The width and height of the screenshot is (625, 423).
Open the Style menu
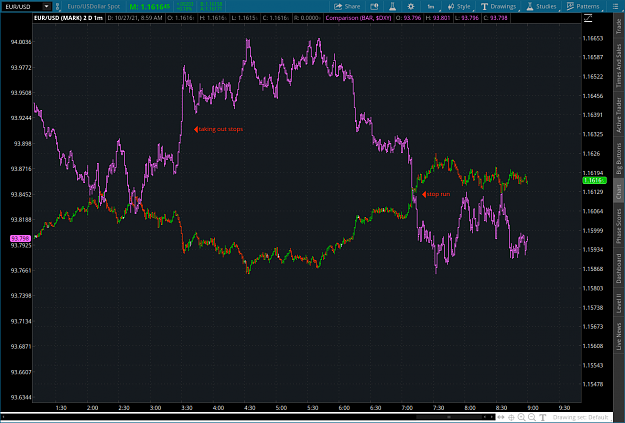(459, 6)
